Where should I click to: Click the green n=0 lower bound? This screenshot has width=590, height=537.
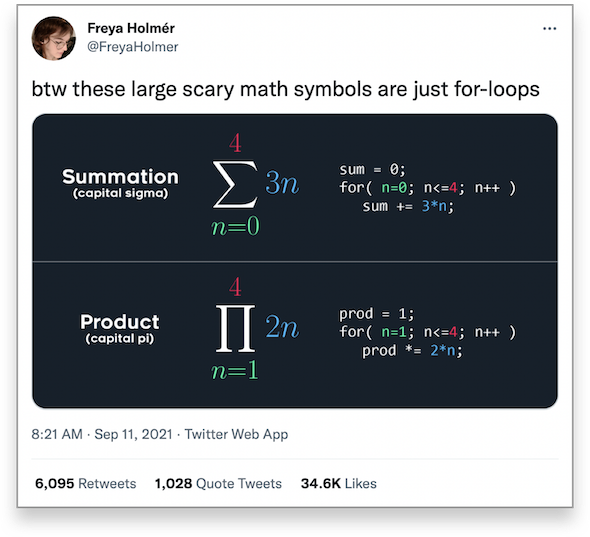[235, 227]
